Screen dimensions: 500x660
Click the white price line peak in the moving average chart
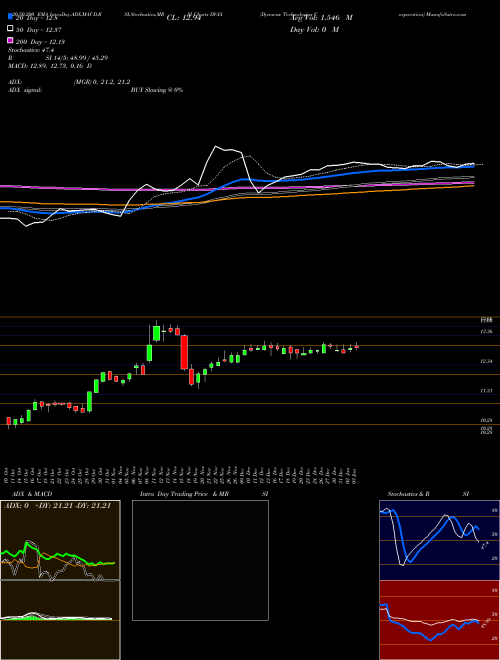point(215,146)
